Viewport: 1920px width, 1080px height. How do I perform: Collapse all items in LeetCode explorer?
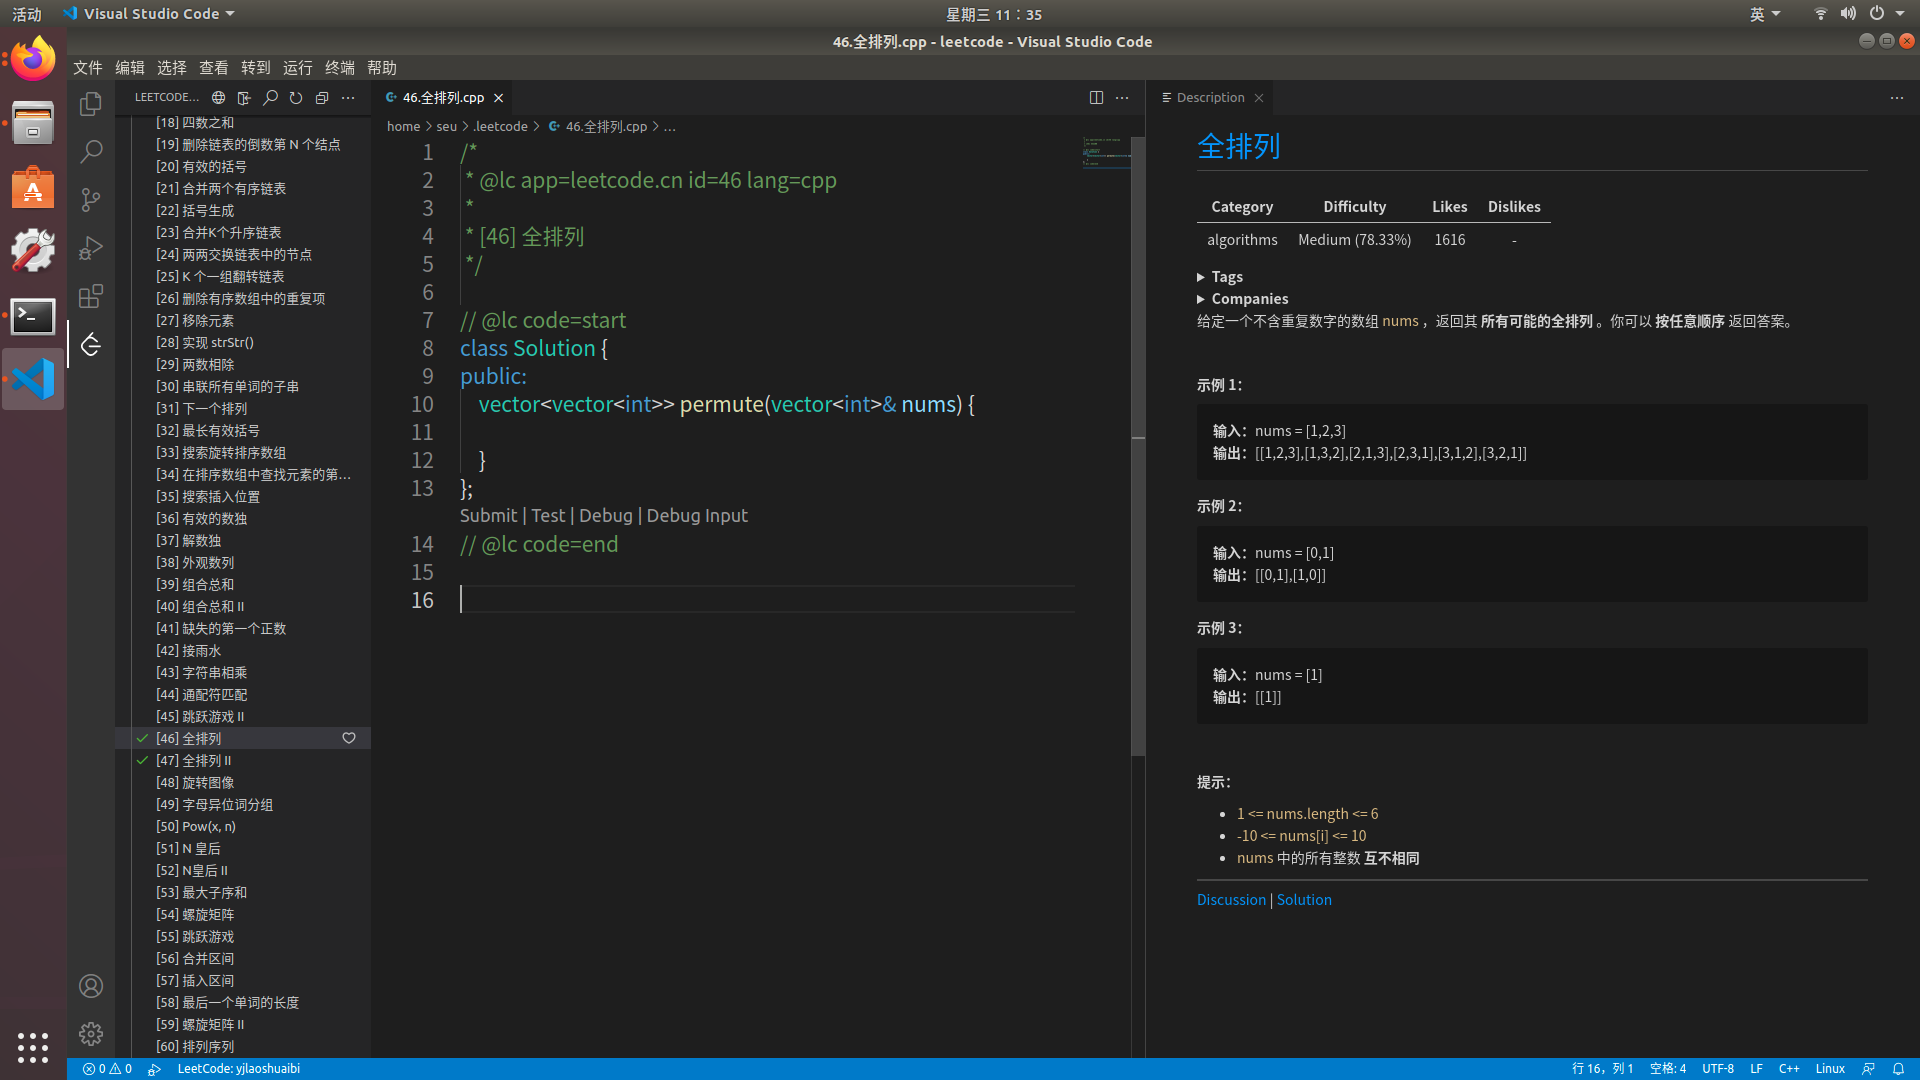(x=322, y=98)
